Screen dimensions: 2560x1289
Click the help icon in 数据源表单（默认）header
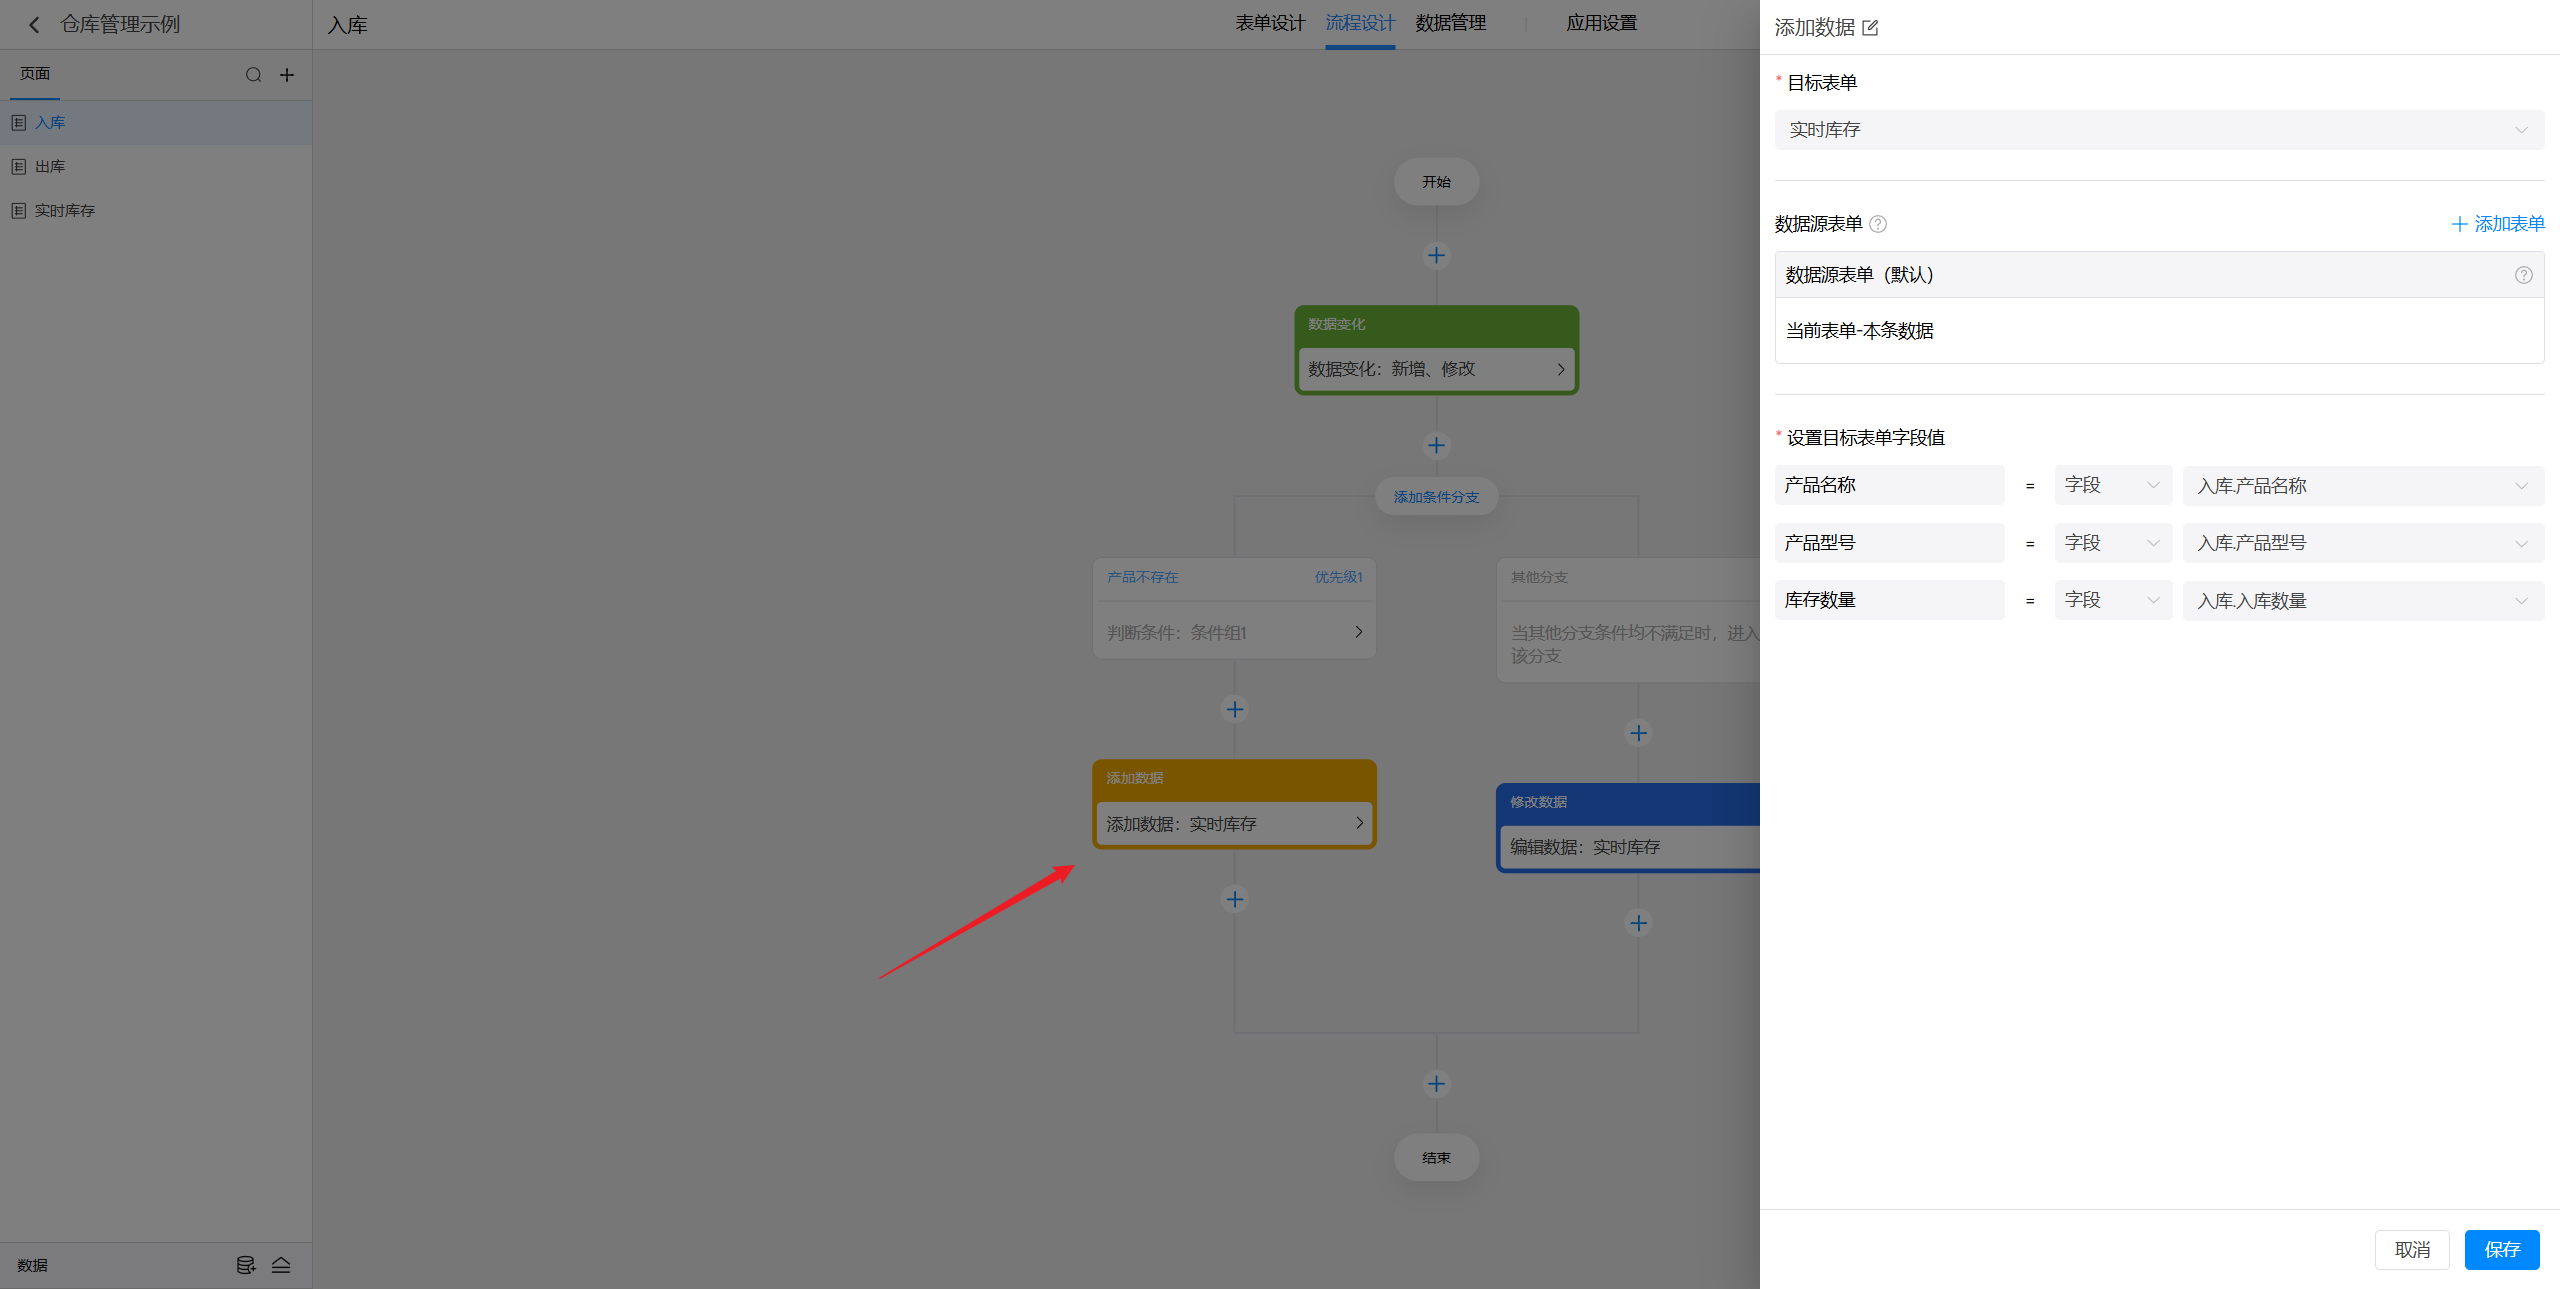tap(2523, 275)
